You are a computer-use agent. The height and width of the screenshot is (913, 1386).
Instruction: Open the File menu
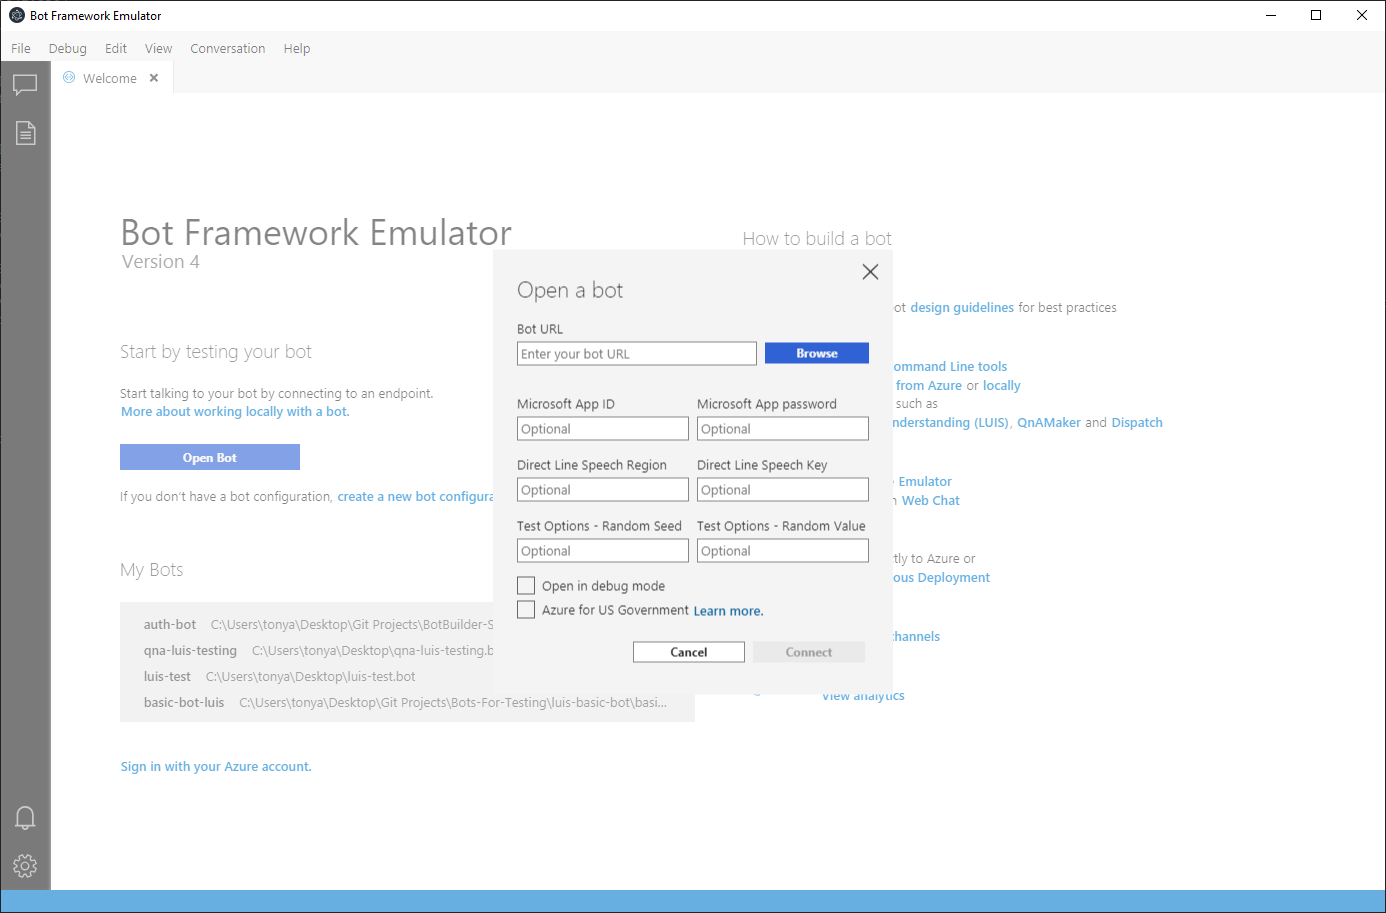click(21, 48)
